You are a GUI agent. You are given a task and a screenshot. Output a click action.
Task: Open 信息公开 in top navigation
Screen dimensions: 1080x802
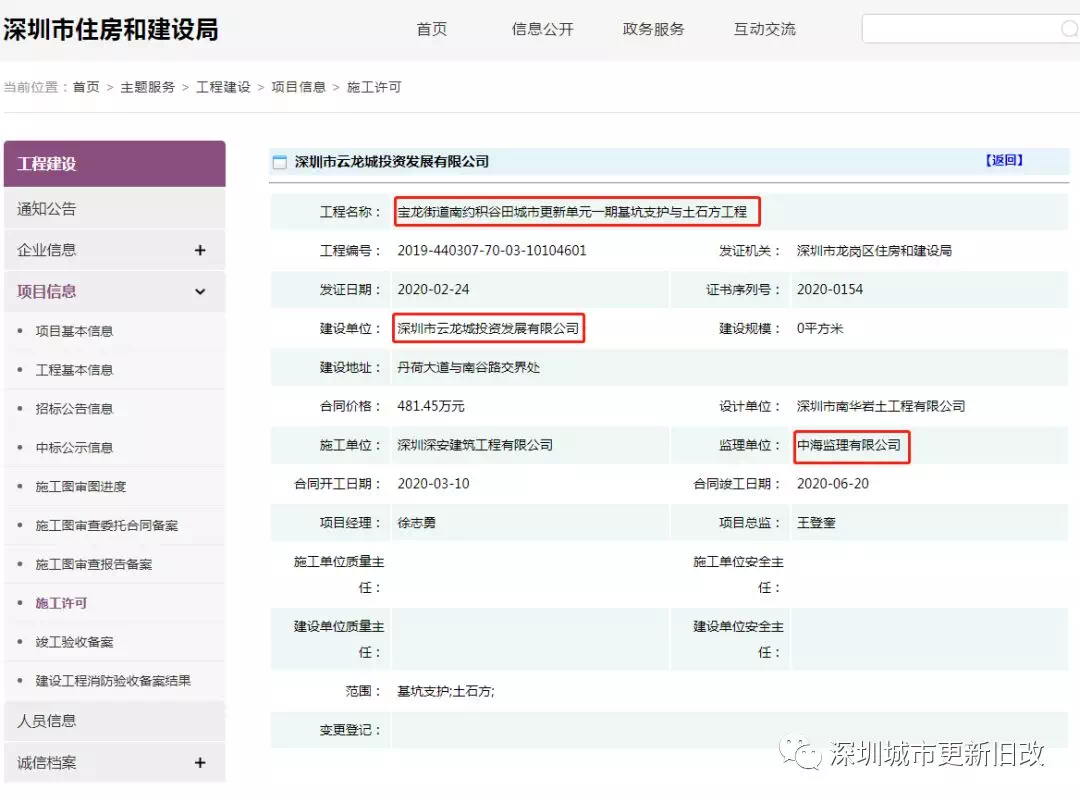pos(543,29)
